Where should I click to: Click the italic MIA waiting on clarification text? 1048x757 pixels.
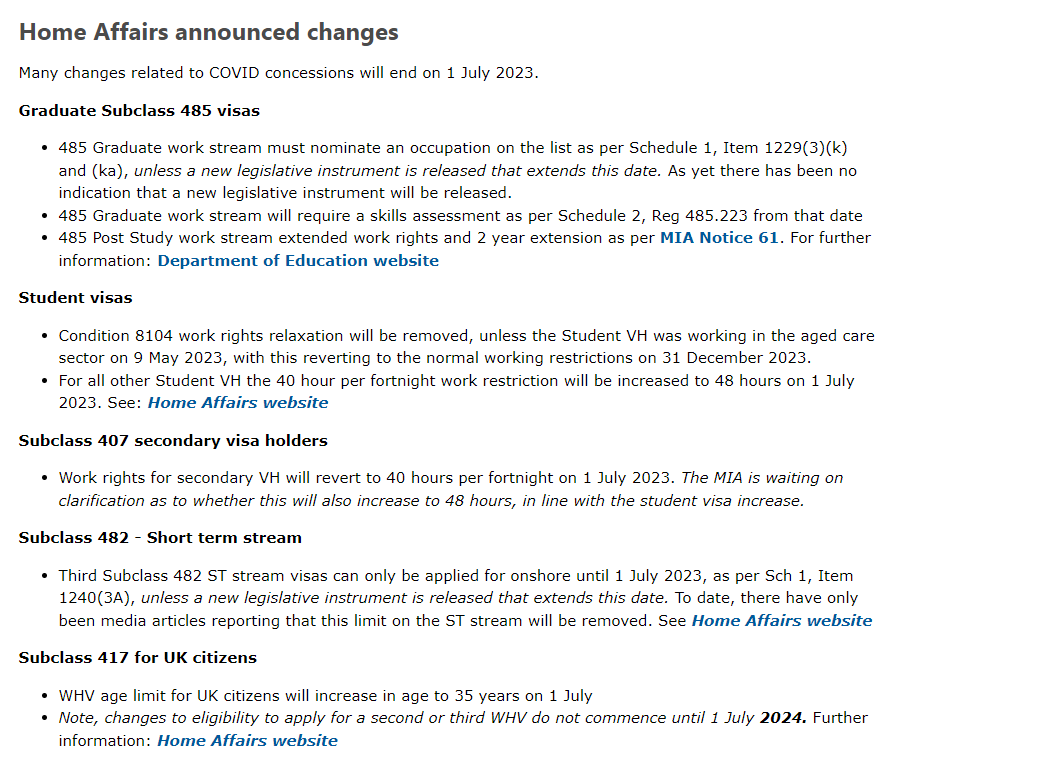[450, 489]
